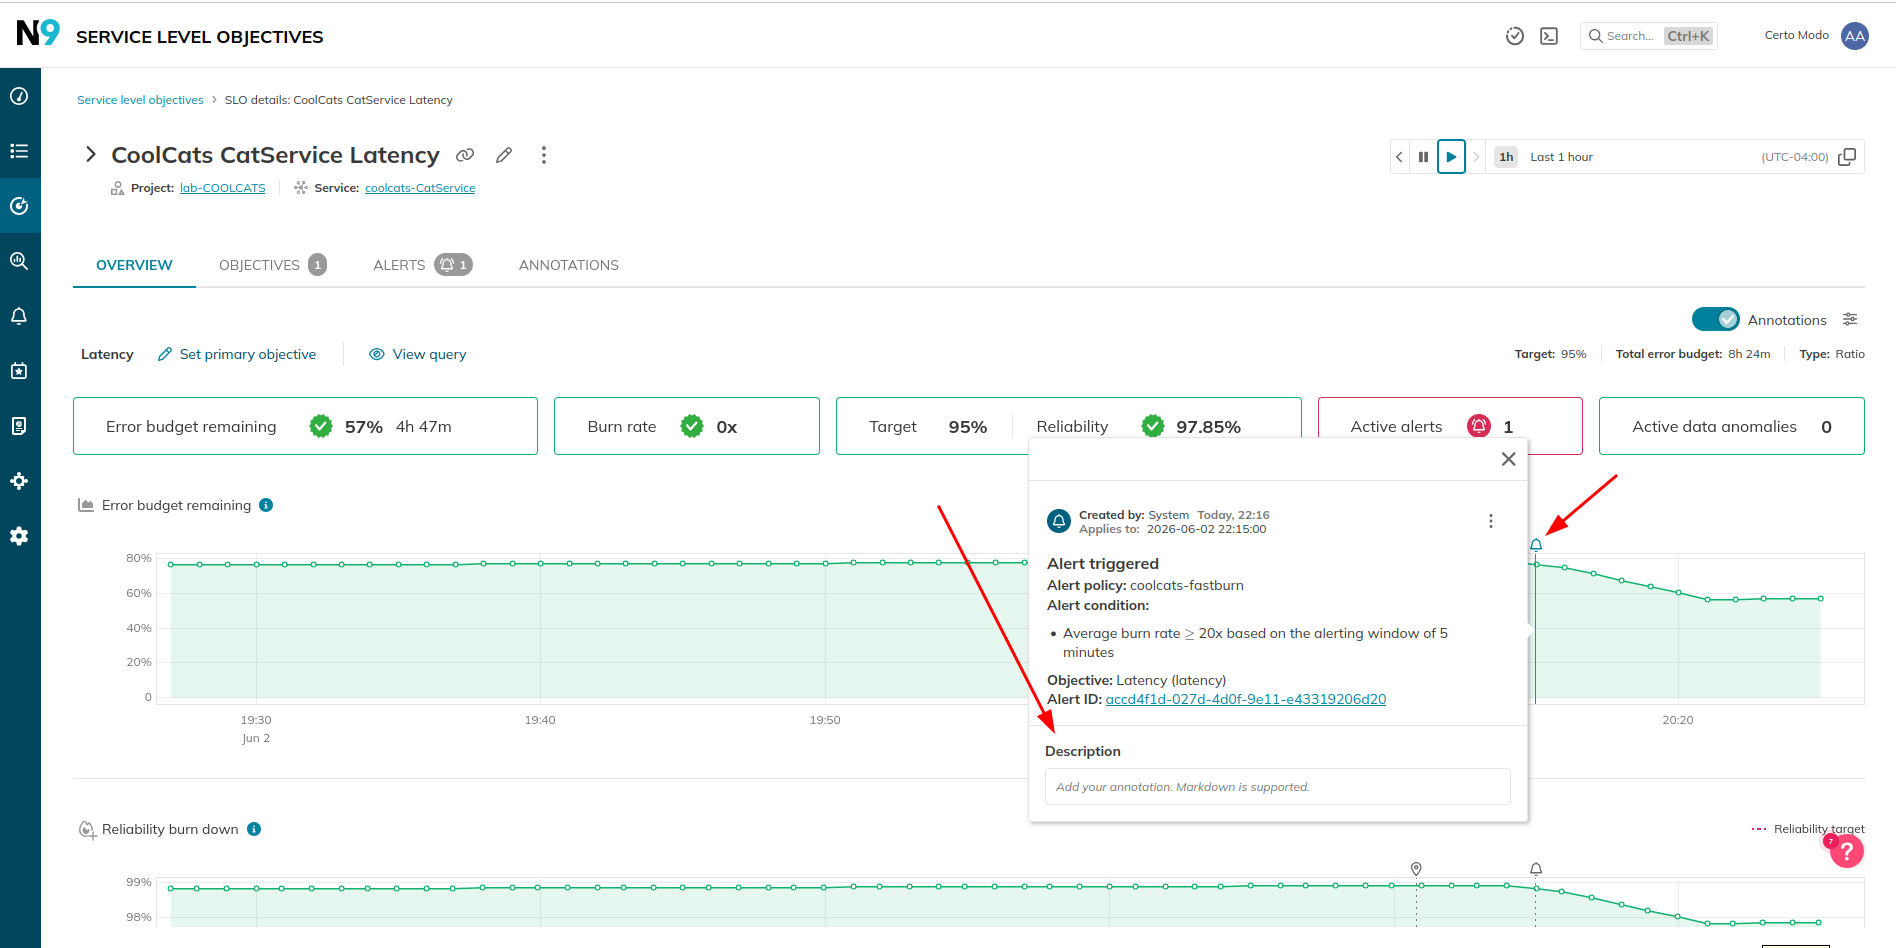Image resolution: width=1896 pixels, height=948 pixels.
Task: Click the pin marker on reliability chart
Action: click(1416, 869)
